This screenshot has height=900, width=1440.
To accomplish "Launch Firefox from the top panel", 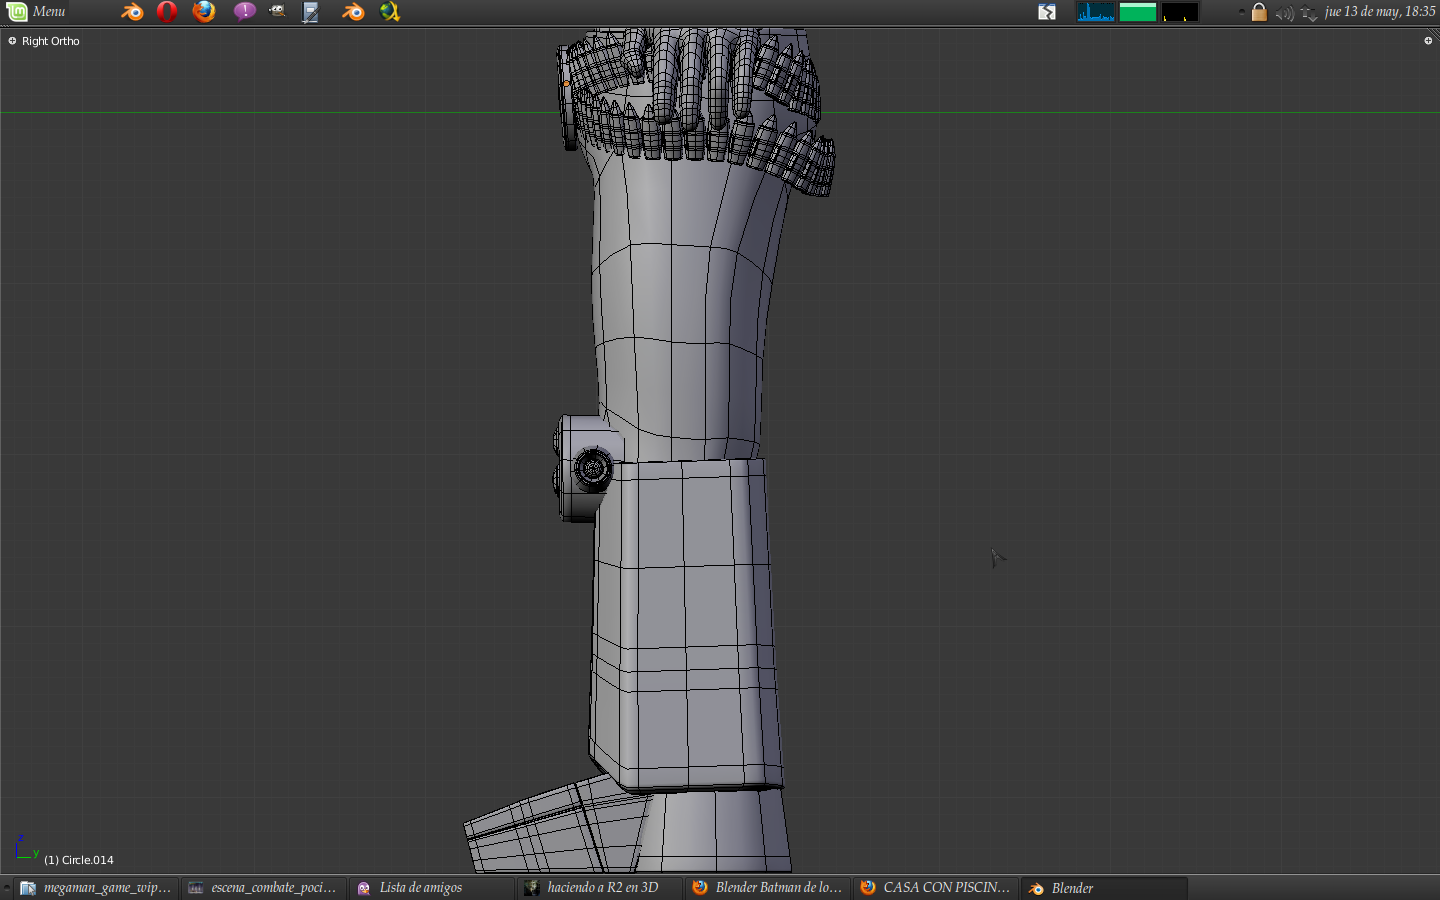I will coord(204,12).
